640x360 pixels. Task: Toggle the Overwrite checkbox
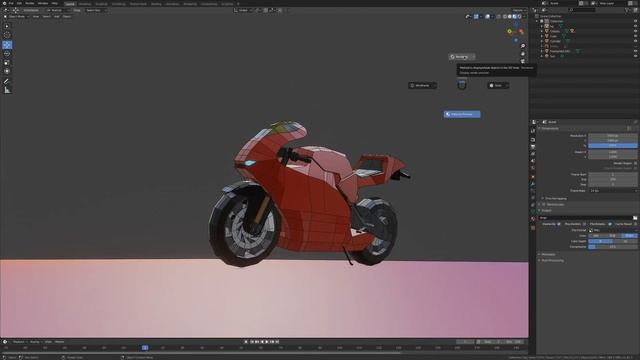[559, 224]
